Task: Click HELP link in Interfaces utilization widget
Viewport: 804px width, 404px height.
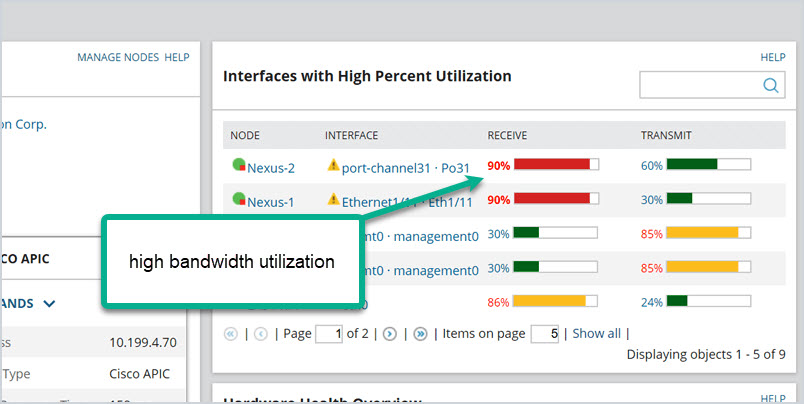Action: [773, 57]
